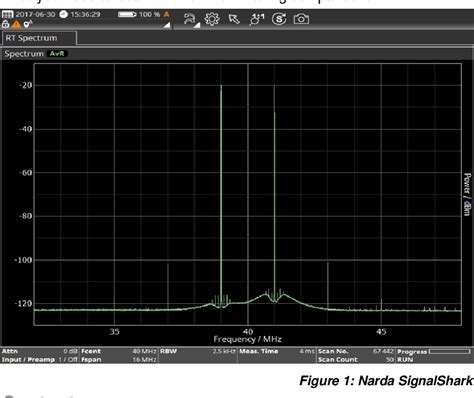
Task: Click the time 15:36:29
Action: (x=85, y=14)
